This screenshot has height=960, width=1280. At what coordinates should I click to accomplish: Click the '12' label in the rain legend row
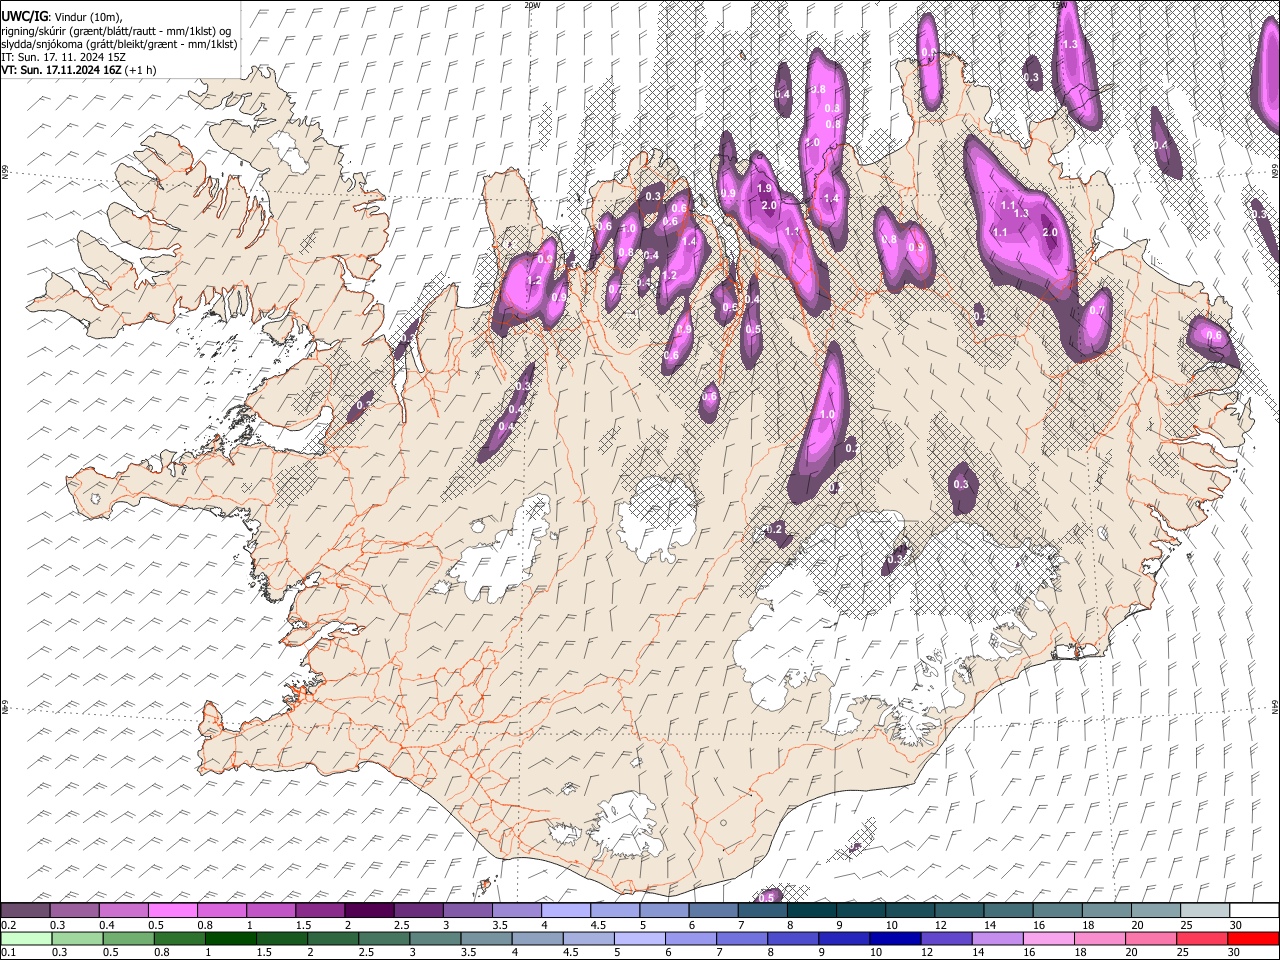tap(933, 952)
